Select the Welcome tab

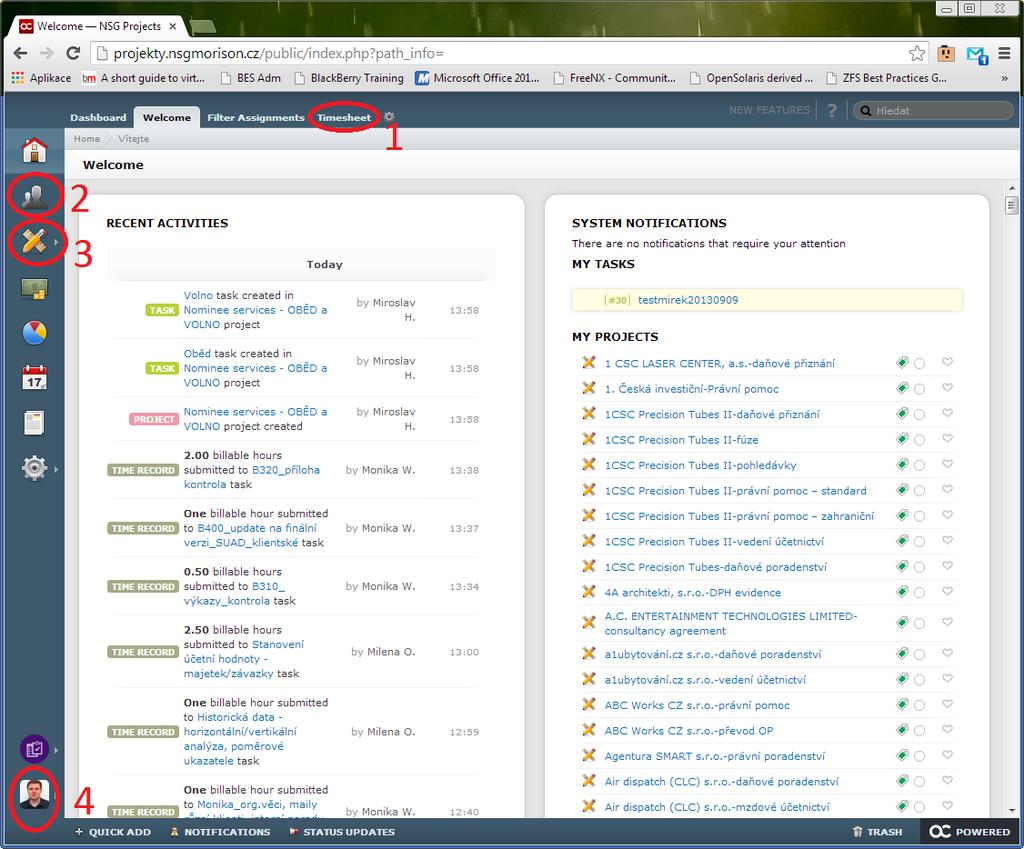(x=167, y=118)
